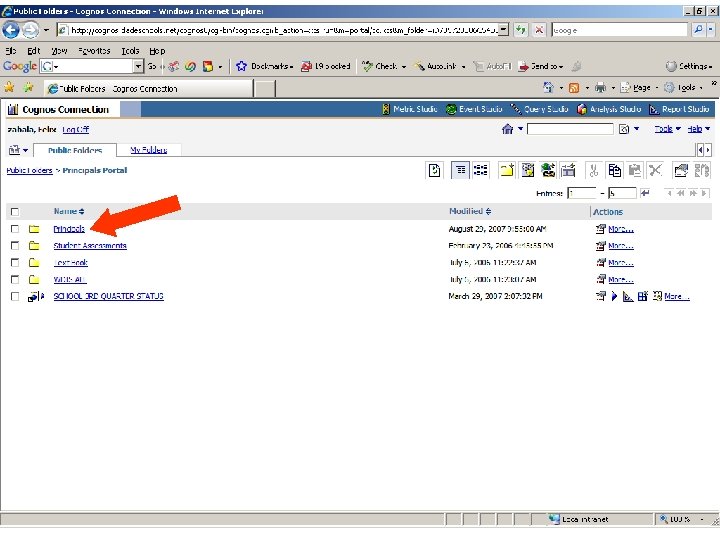The image size is (720, 540).
Task: Open the Cognos Tools dropdown
Action: click(667, 129)
